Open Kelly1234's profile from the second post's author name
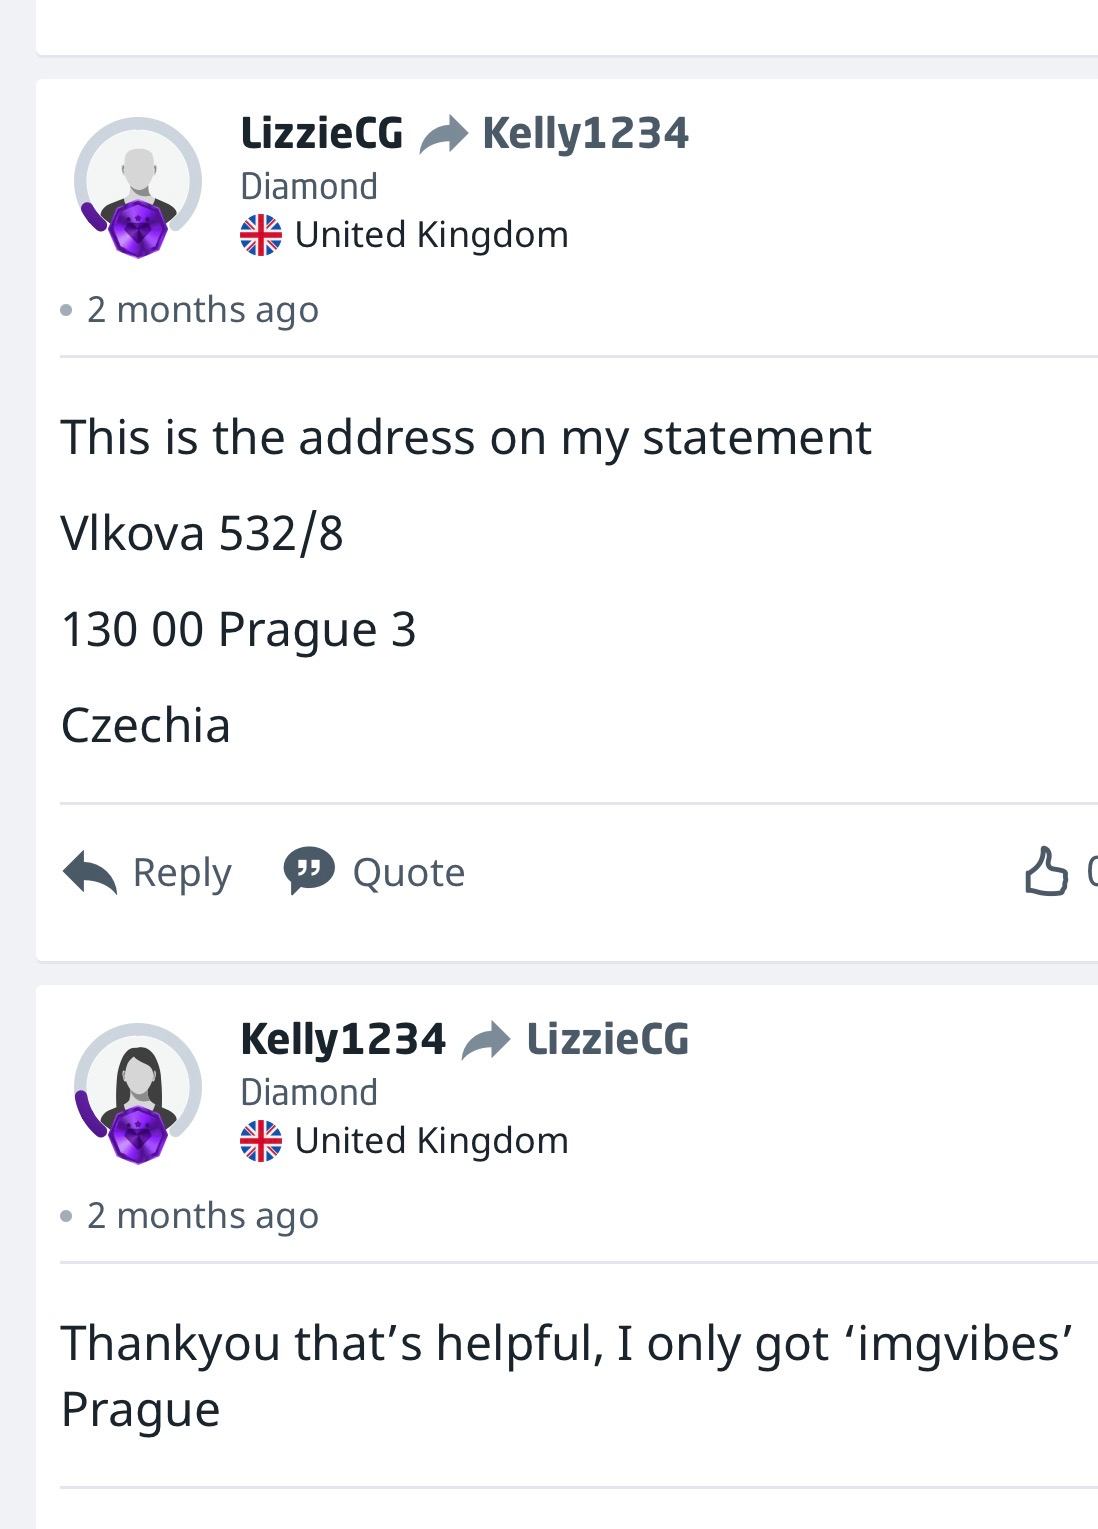The width and height of the screenshot is (1098, 1529). [x=343, y=1039]
